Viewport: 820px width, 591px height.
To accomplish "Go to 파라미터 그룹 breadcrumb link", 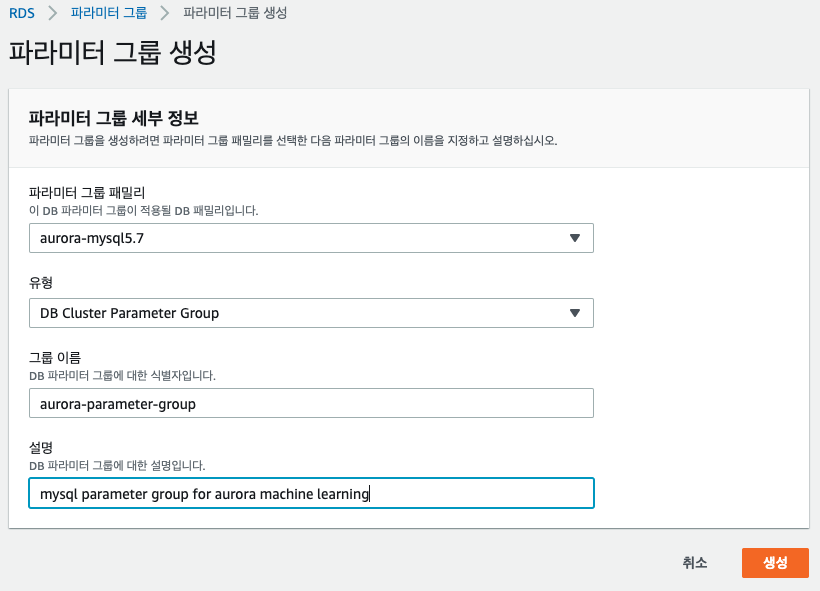I will 109,13.
